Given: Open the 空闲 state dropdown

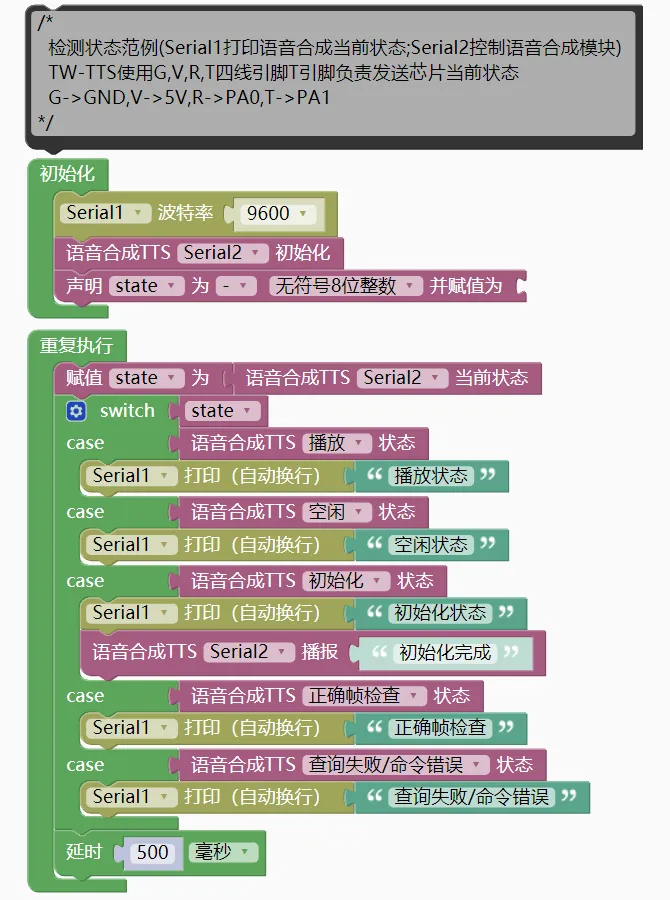Looking at the screenshot, I should tap(336, 512).
